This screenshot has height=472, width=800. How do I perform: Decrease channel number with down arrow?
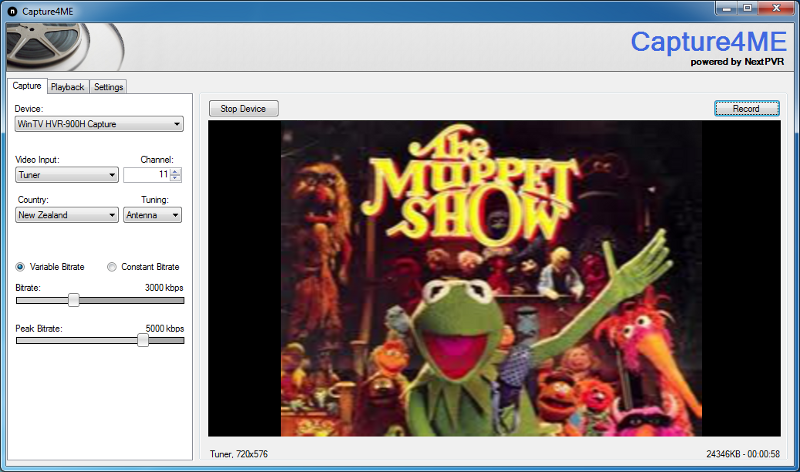pyautogui.click(x=176, y=178)
